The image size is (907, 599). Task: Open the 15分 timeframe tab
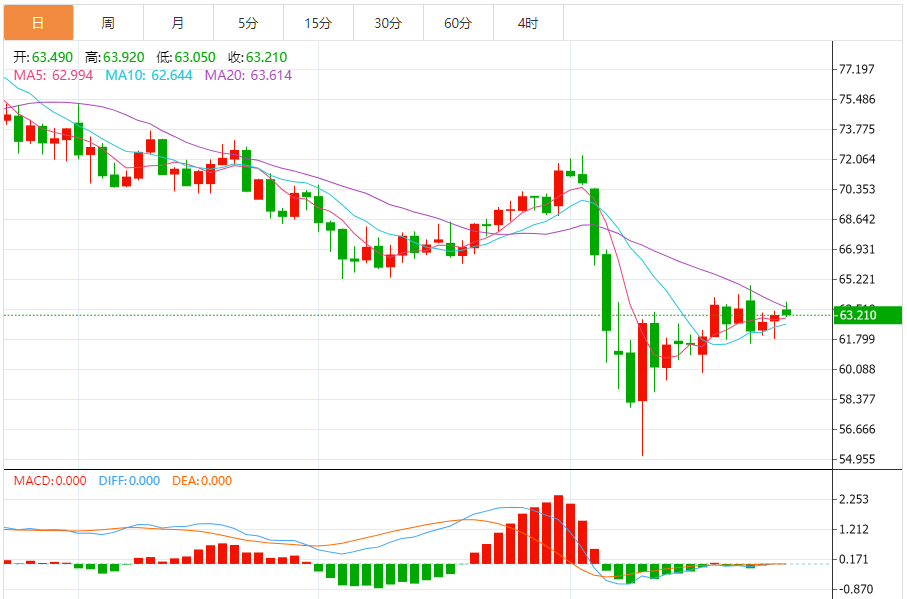[x=318, y=23]
